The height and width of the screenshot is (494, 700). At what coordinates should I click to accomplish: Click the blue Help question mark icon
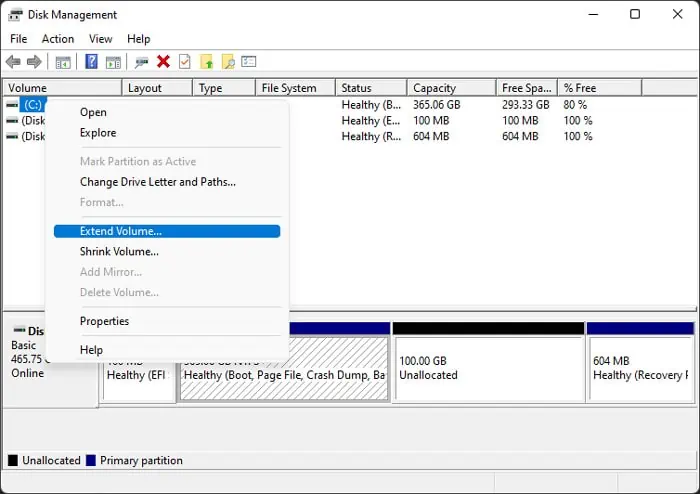[x=92, y=62]
